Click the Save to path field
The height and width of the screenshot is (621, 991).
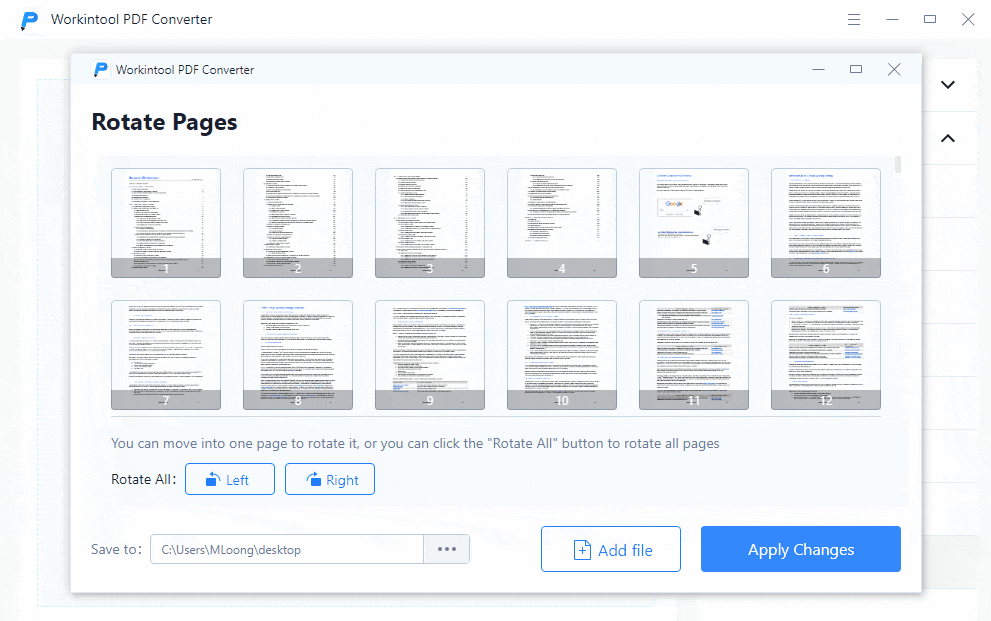click(287, 549)
